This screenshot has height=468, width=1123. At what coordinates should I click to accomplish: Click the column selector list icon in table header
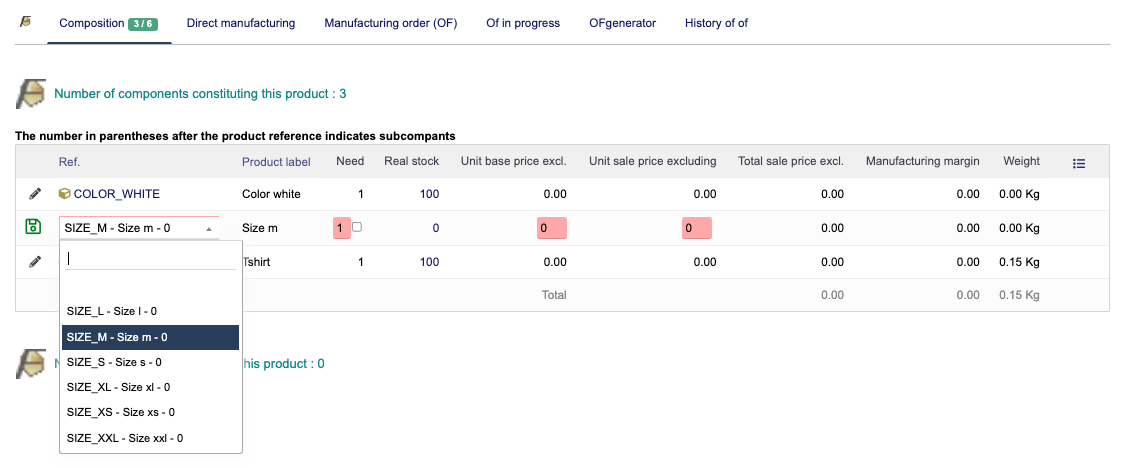1079,162
